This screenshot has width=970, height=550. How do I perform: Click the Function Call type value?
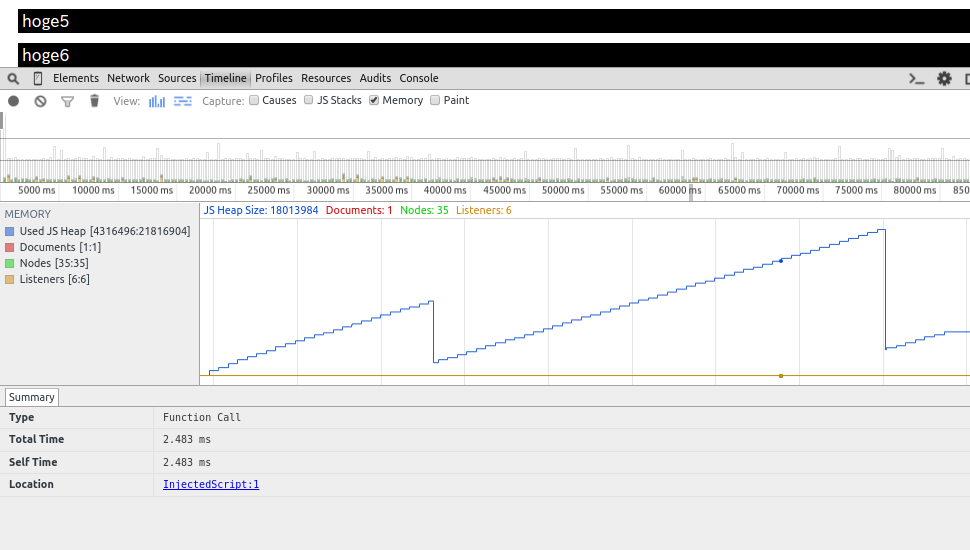pos(202,418)
